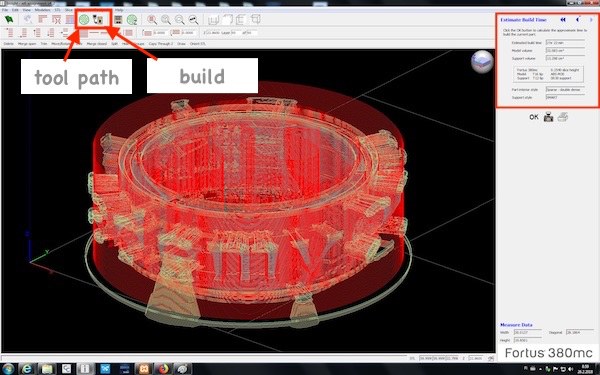Open Firefox from taskbar

(164, 369)
